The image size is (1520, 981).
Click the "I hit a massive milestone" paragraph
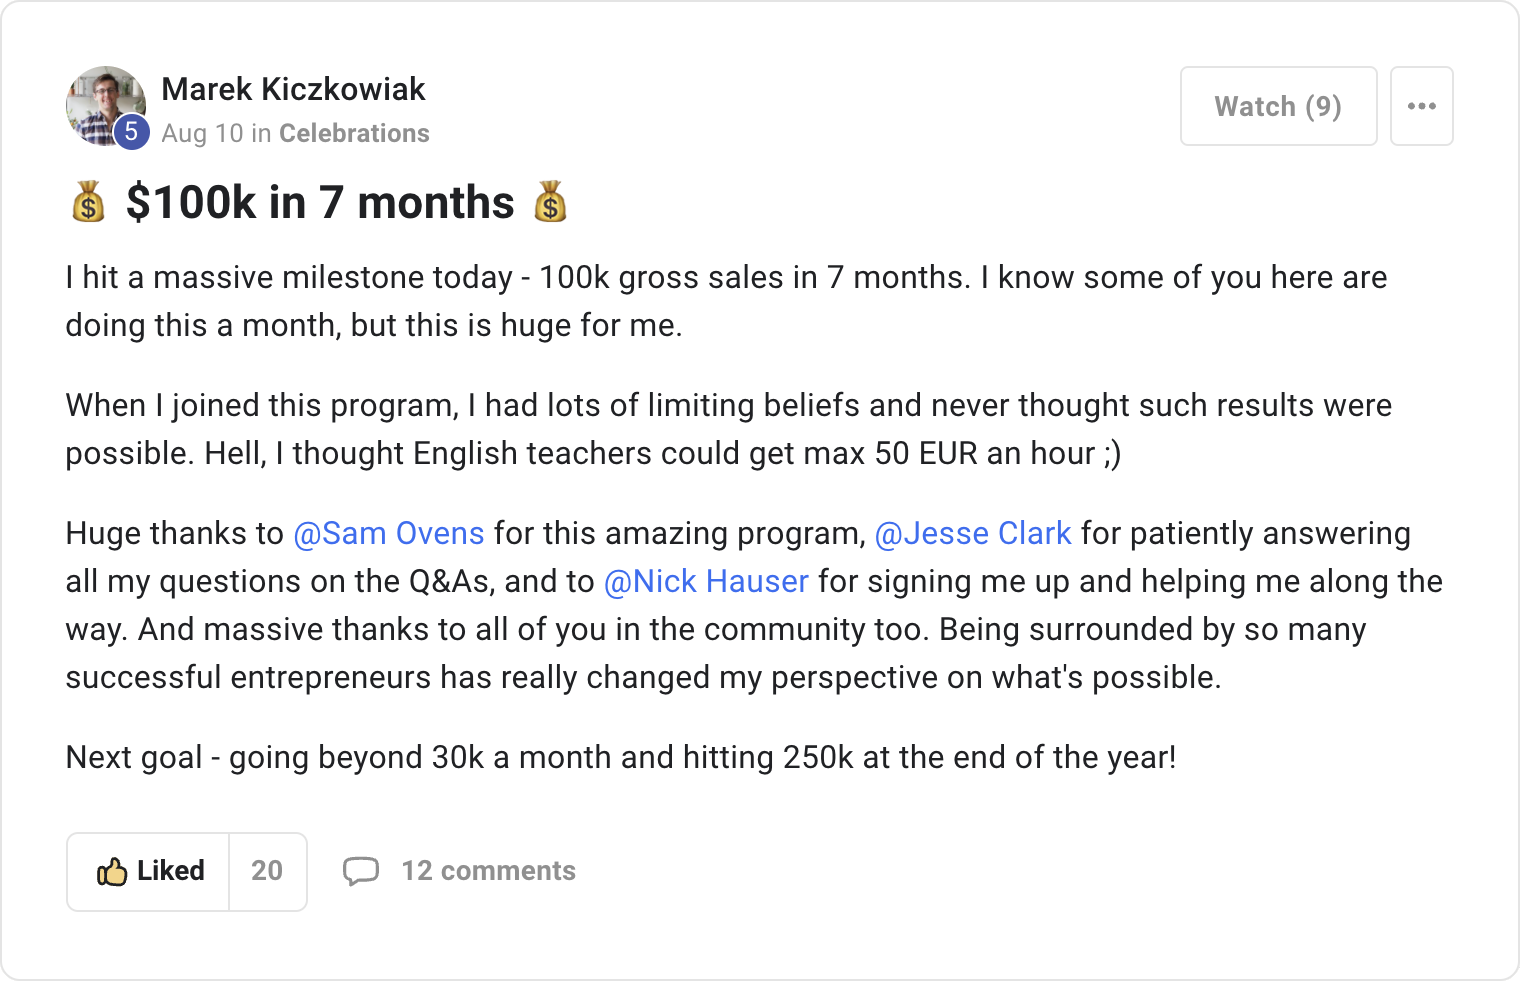pos(725,301)
